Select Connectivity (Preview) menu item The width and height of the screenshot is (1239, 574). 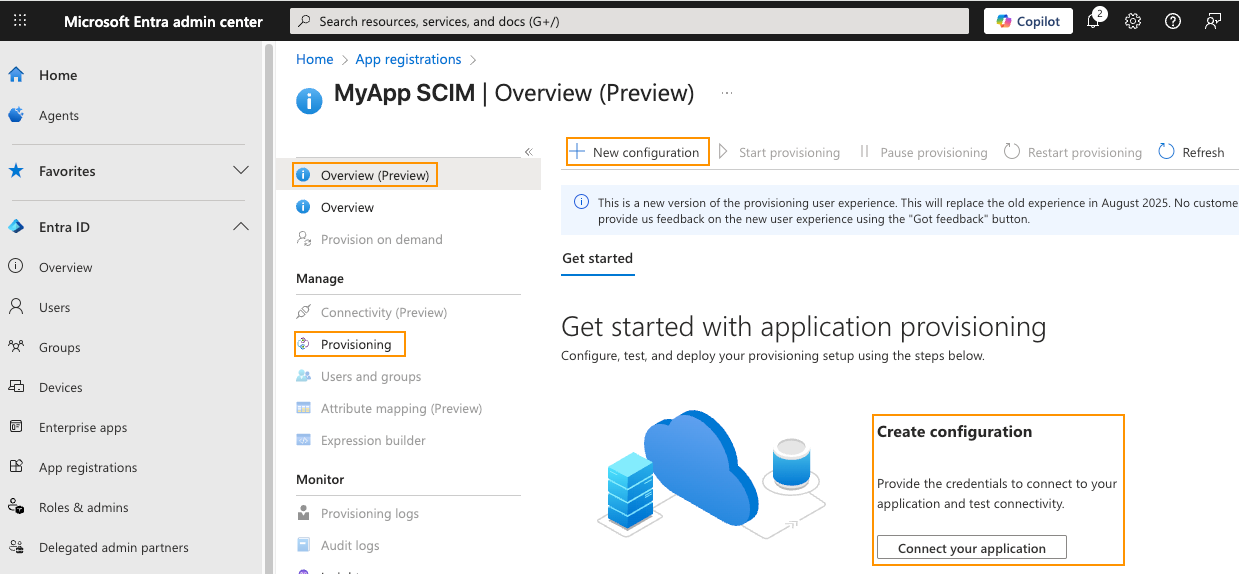tap(384, 312)
